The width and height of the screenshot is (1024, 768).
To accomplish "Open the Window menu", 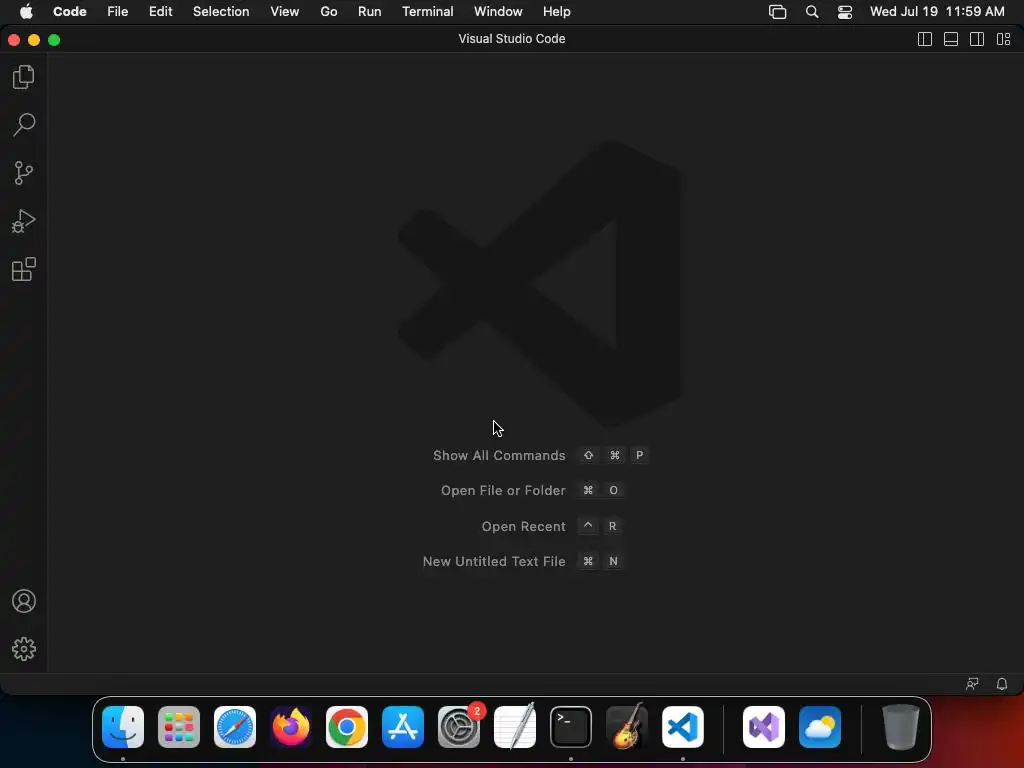I will (498, 11).
